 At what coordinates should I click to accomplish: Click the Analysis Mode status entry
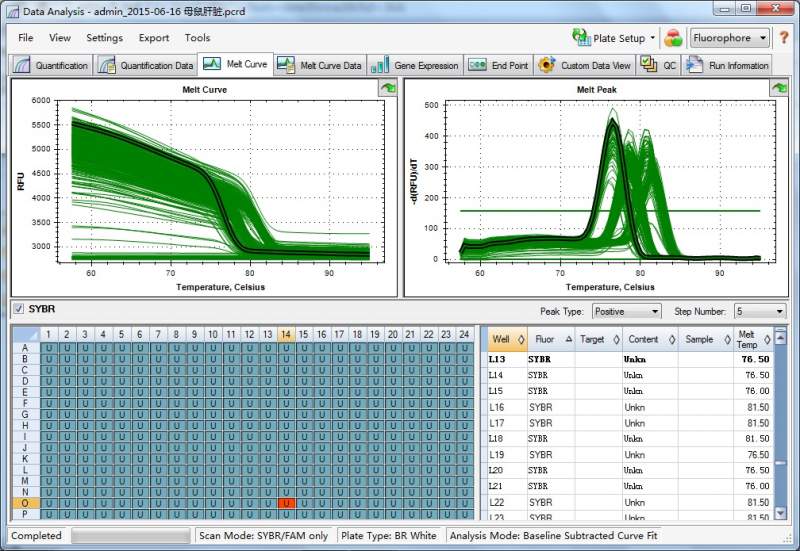[554, 536]
